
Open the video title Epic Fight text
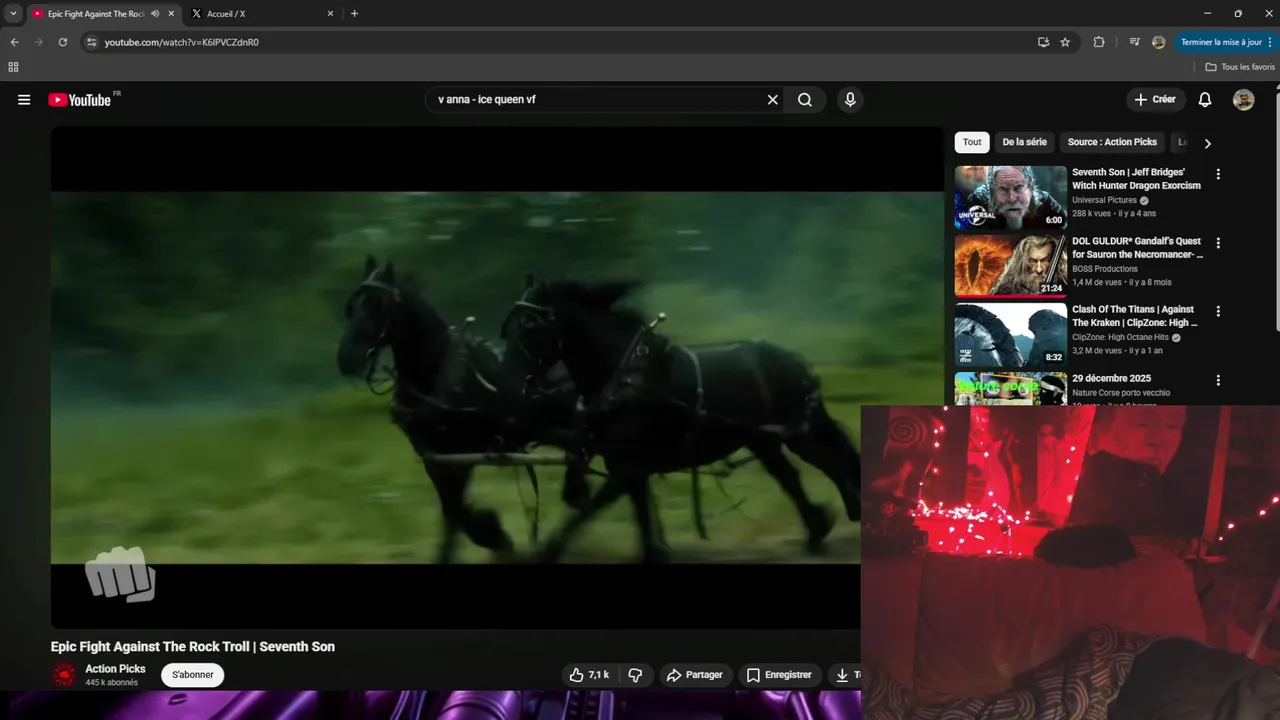tap(193, 647)
